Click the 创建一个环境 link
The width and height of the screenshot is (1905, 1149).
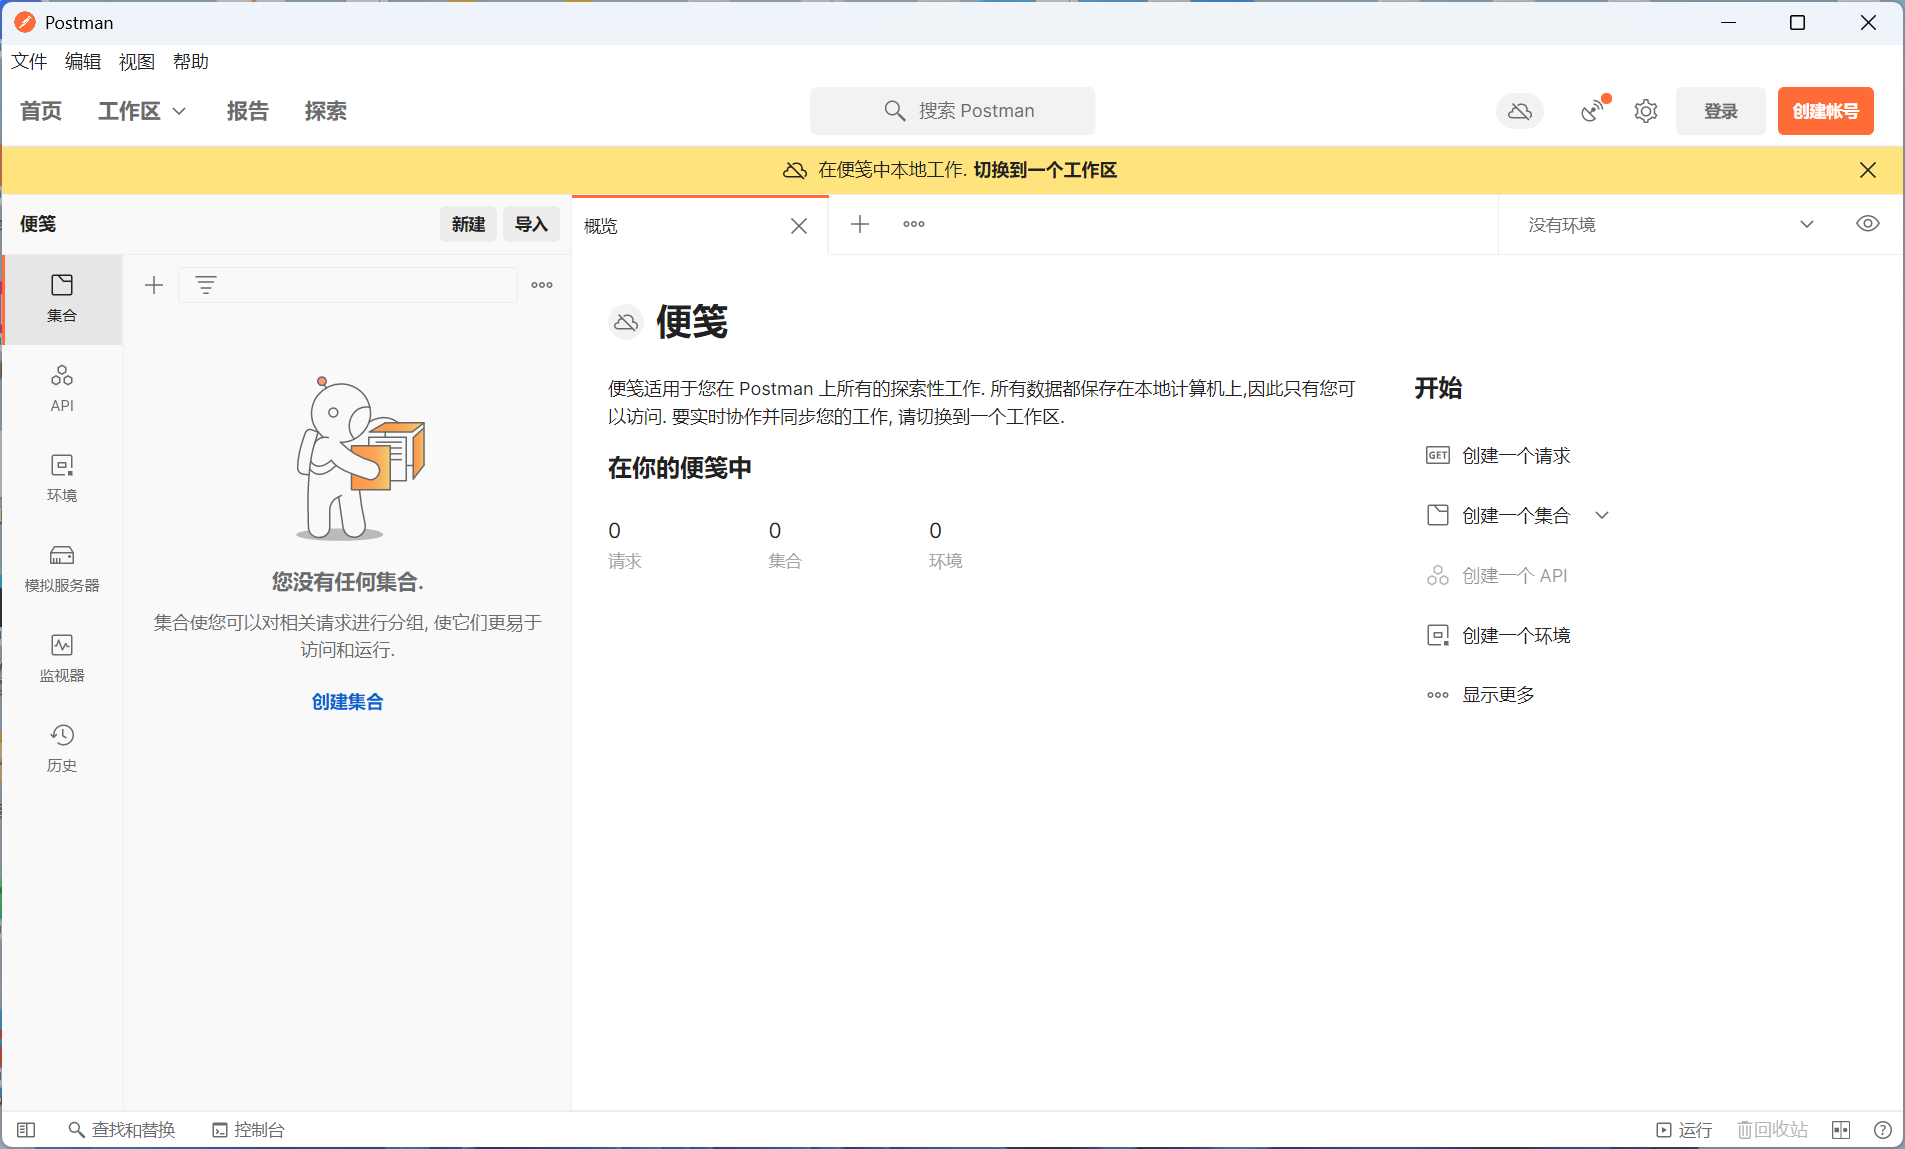click(1516, 636)
